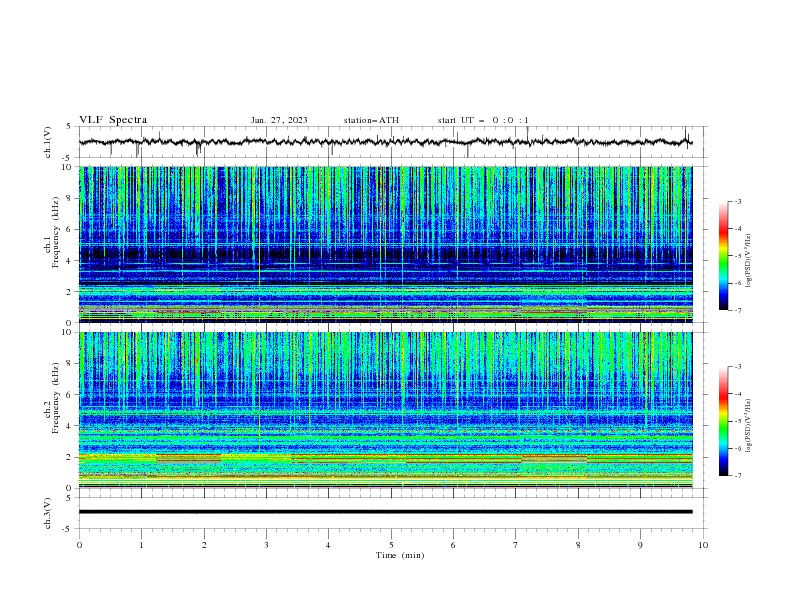Click the ch.1 color bar "log(PSD)(V²/Hz)" label

coord(749,261)
